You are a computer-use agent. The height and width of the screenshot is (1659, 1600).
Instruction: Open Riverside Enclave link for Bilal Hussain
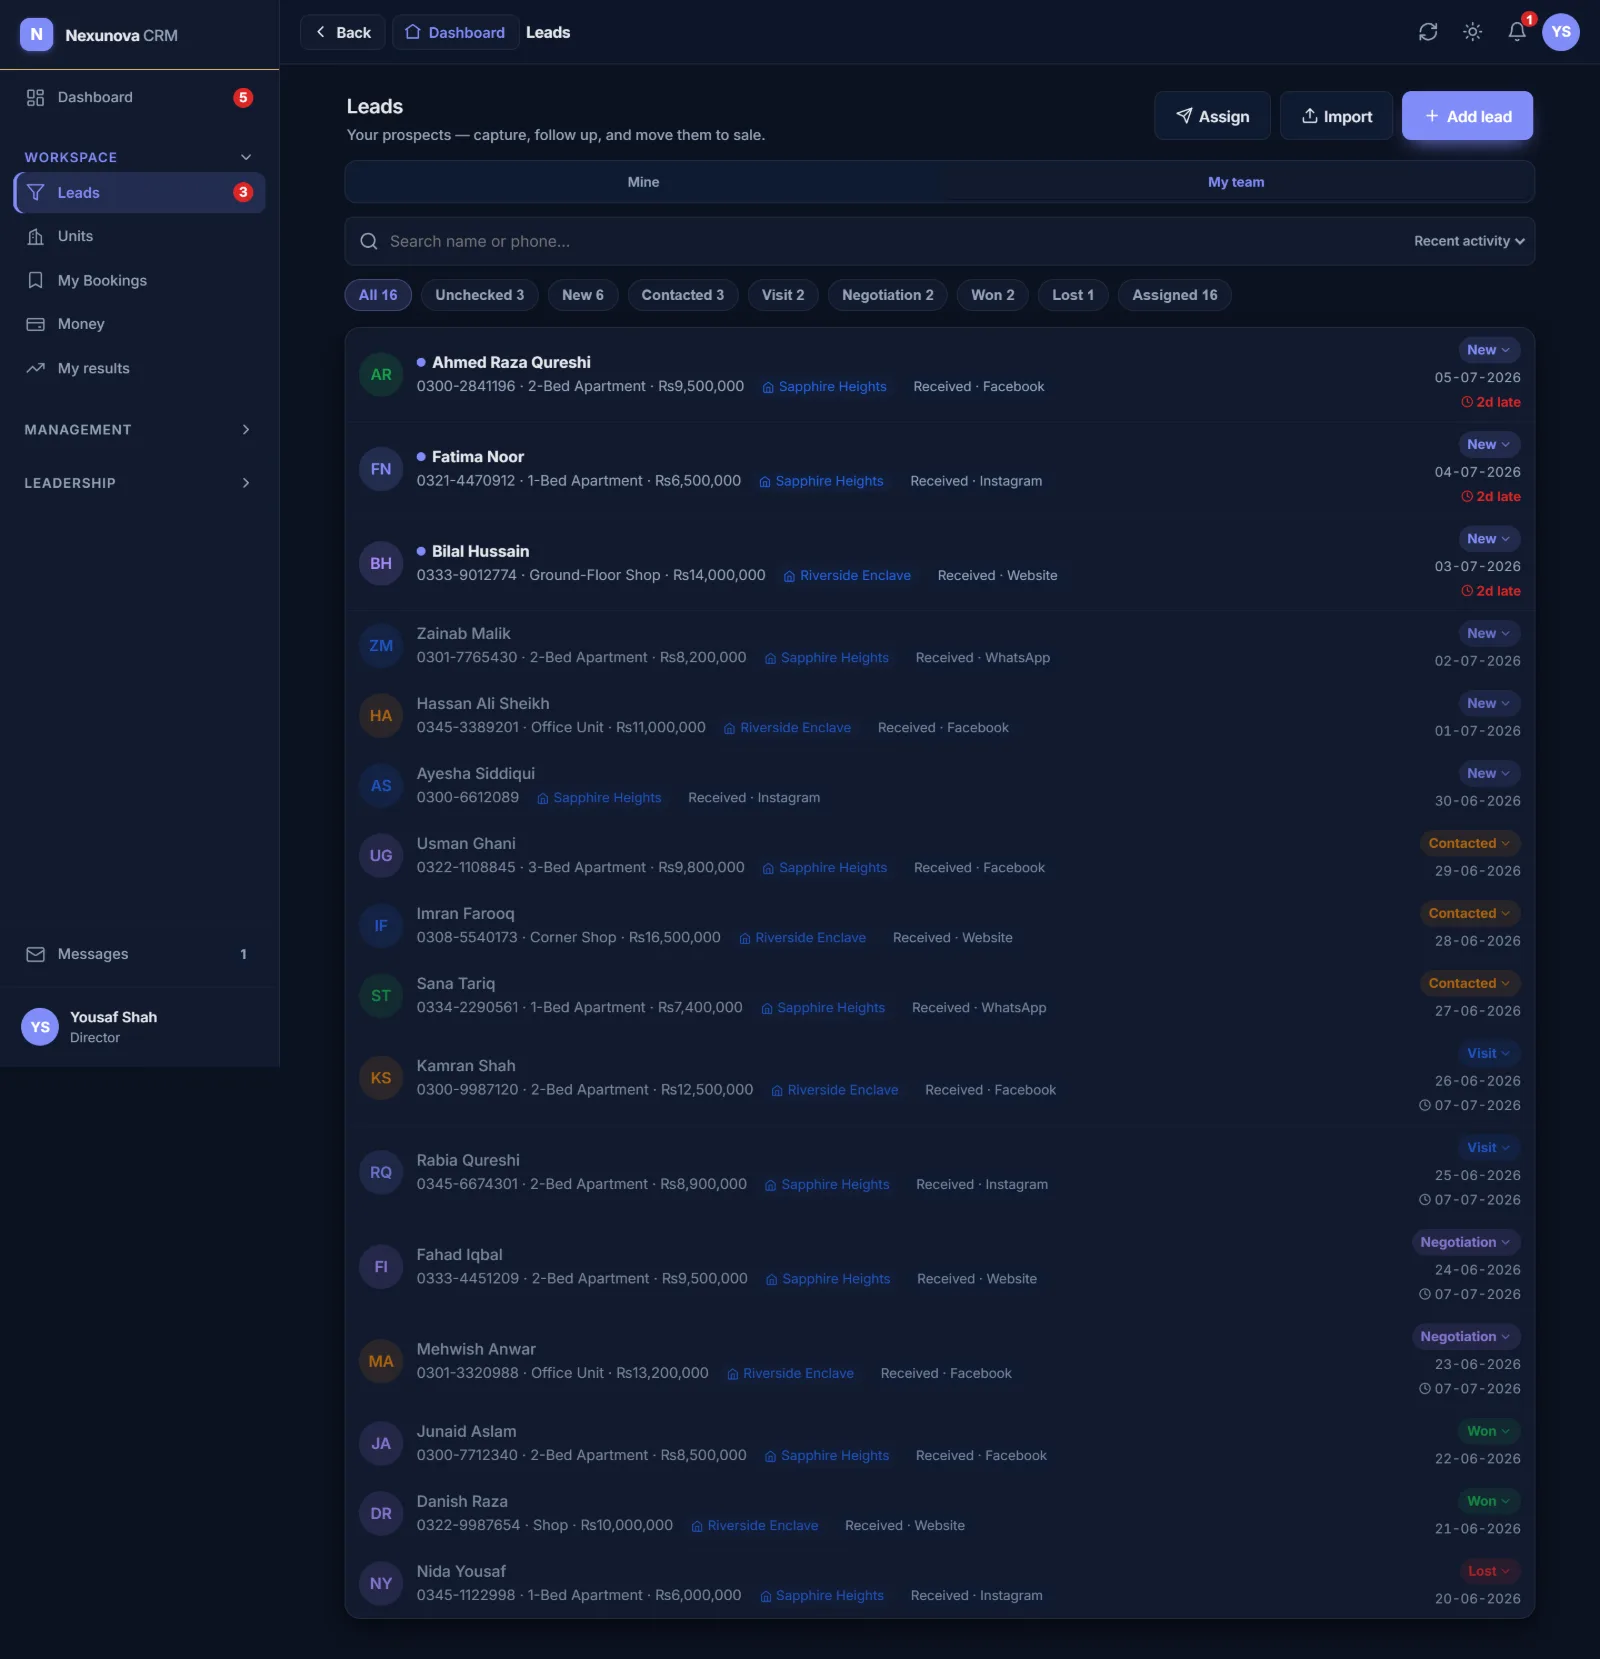point(847,575)
